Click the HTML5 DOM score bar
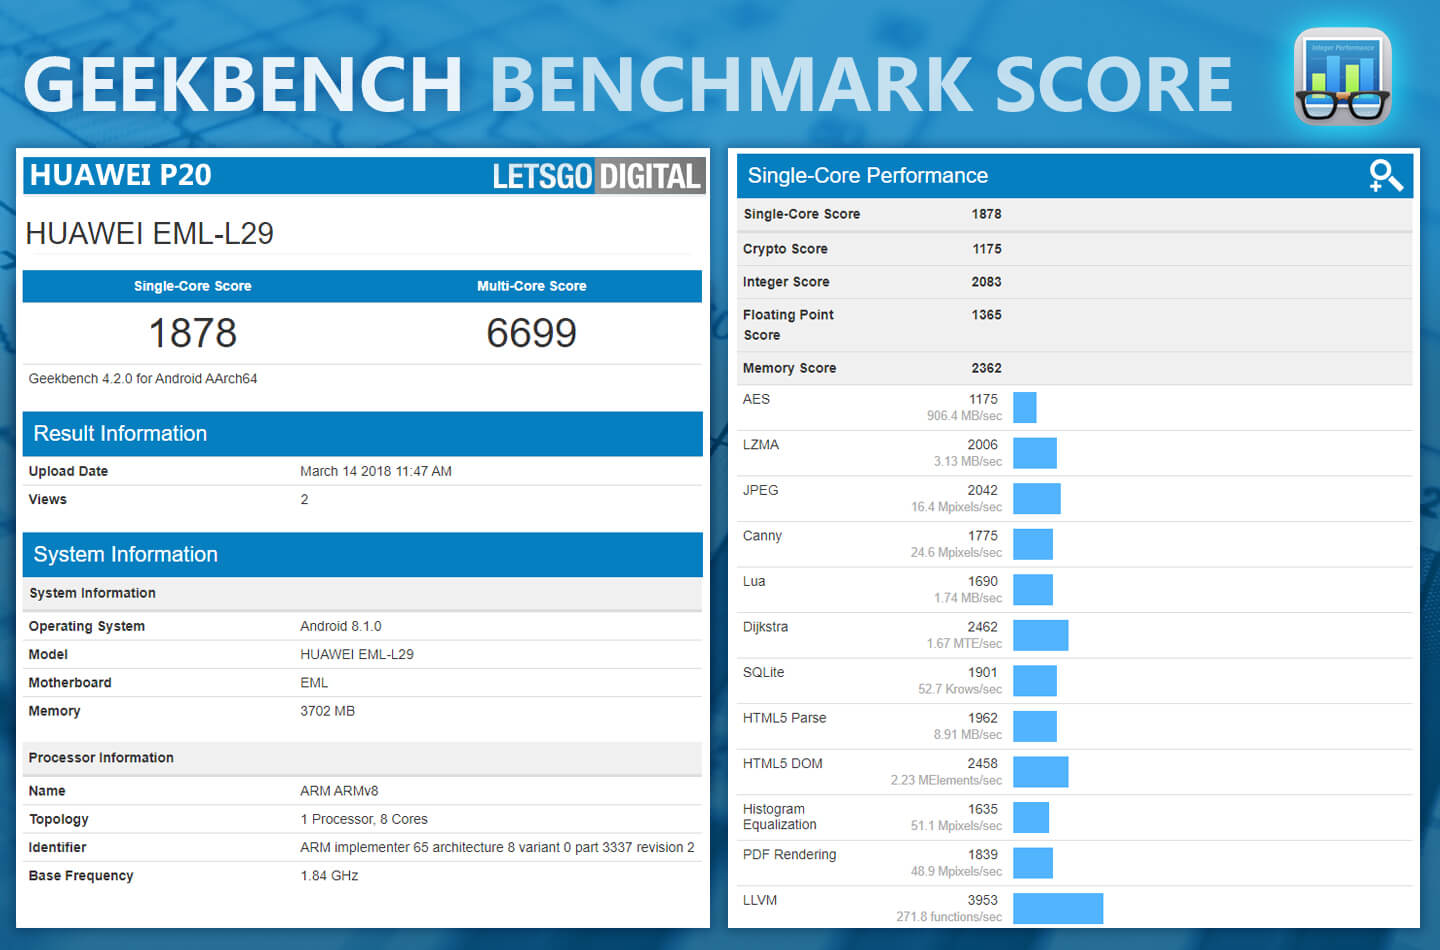The width and height of the screenshot is (1440, 950). [1041, 772]
